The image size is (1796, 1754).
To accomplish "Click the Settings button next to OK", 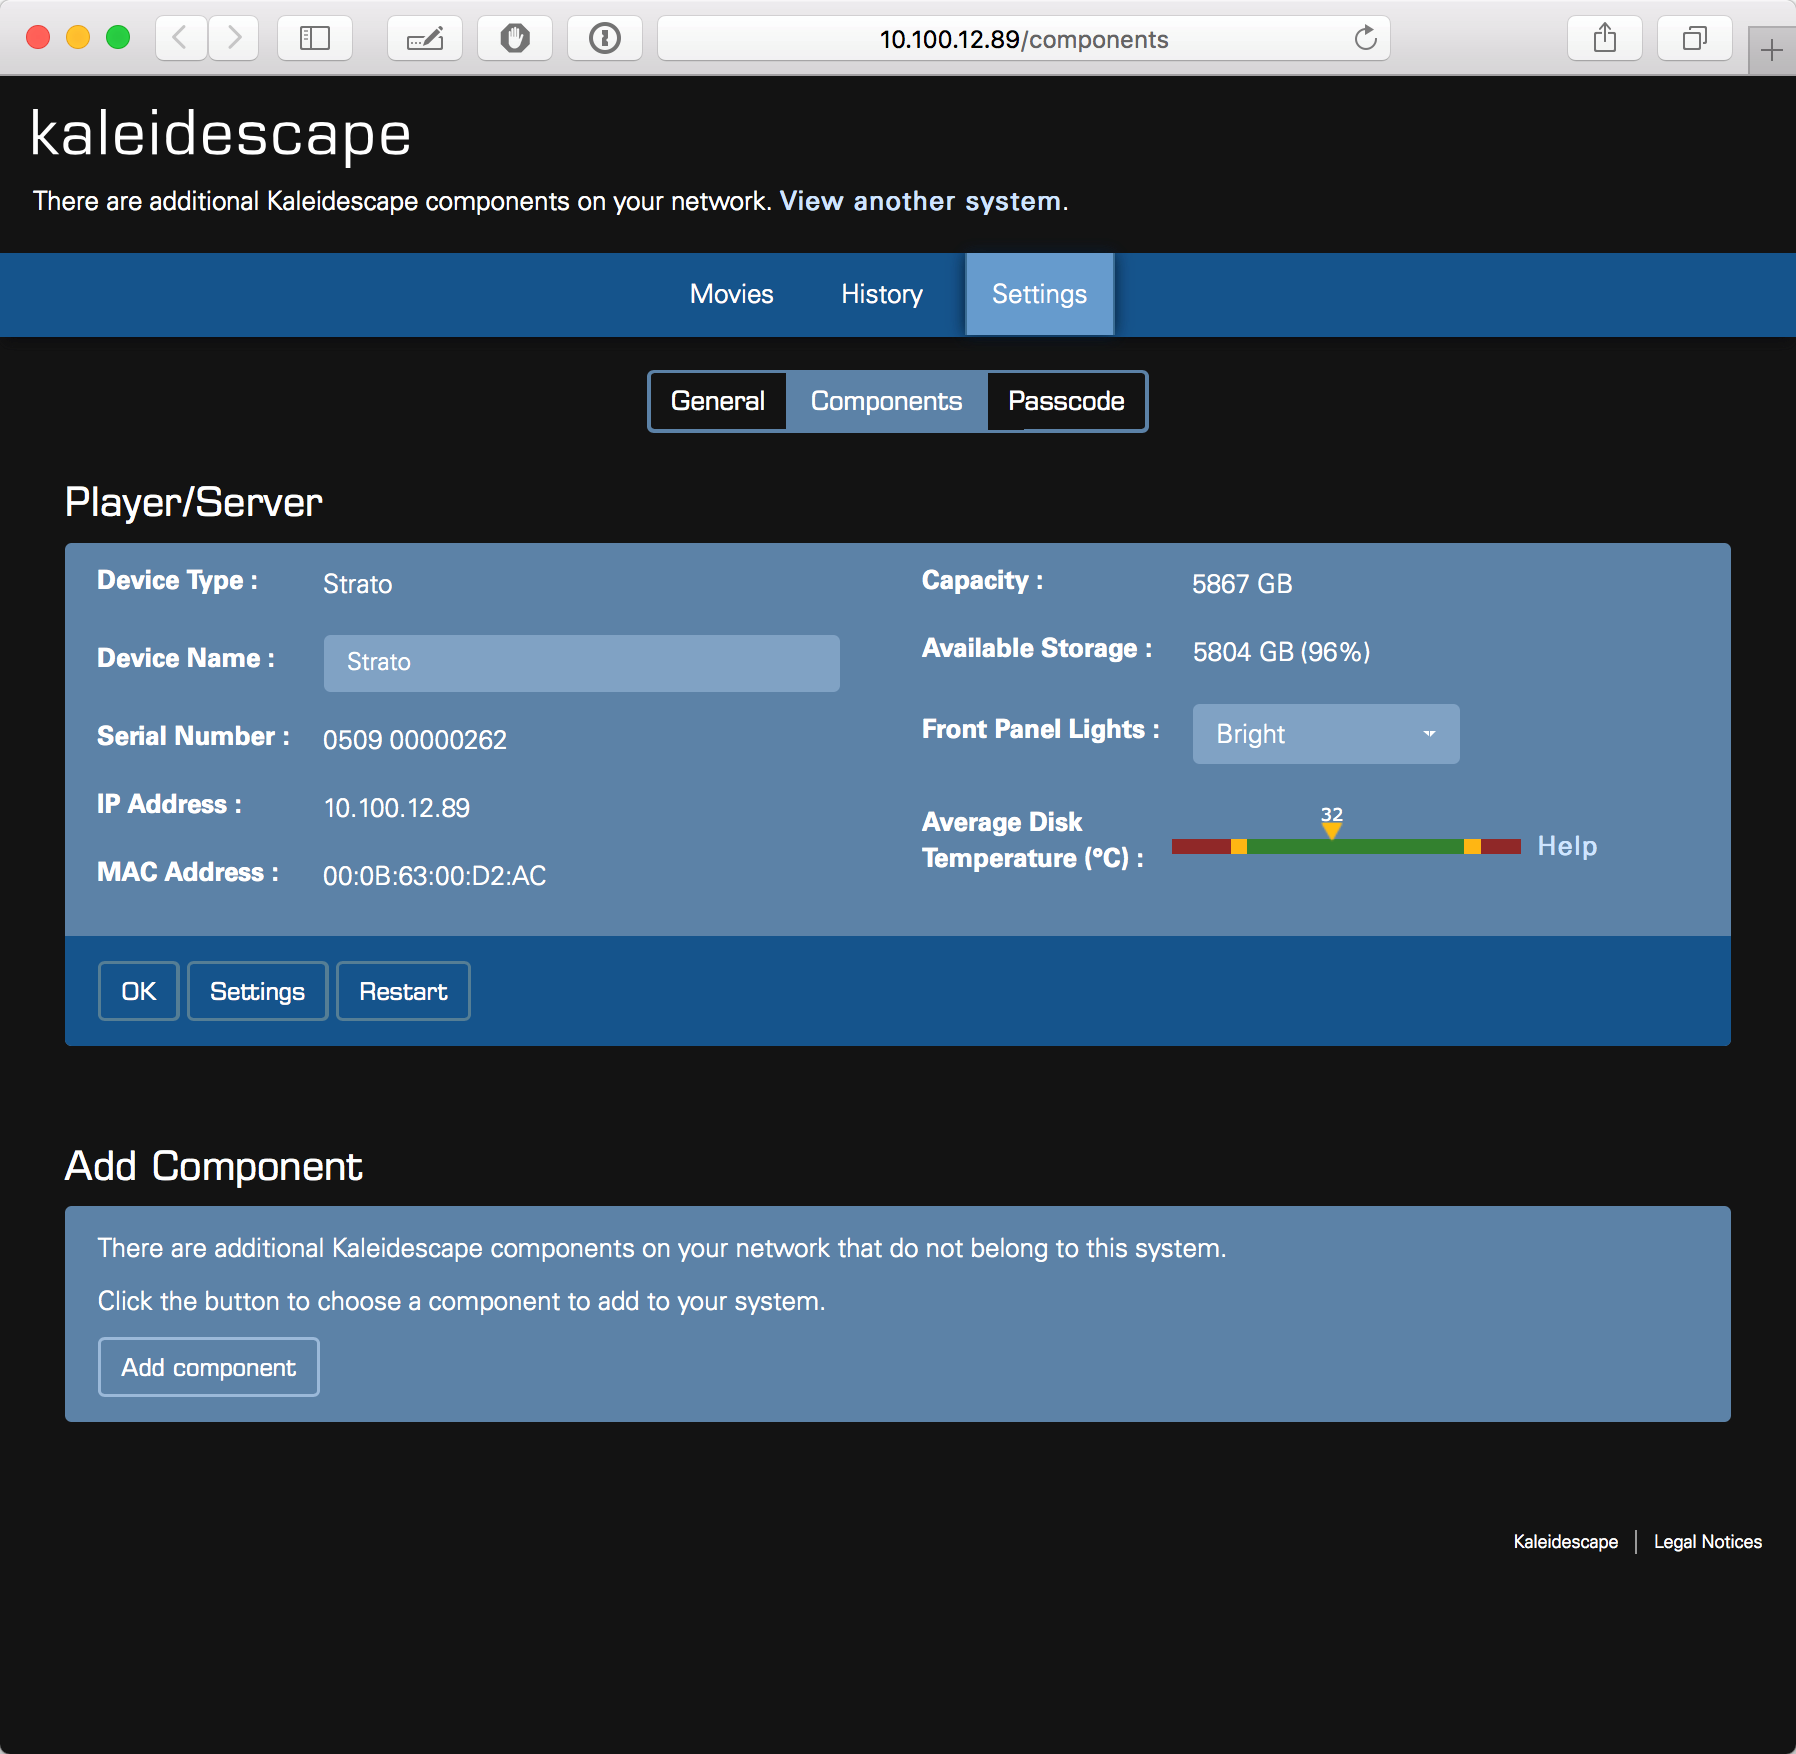I will [x=258, y=991].
